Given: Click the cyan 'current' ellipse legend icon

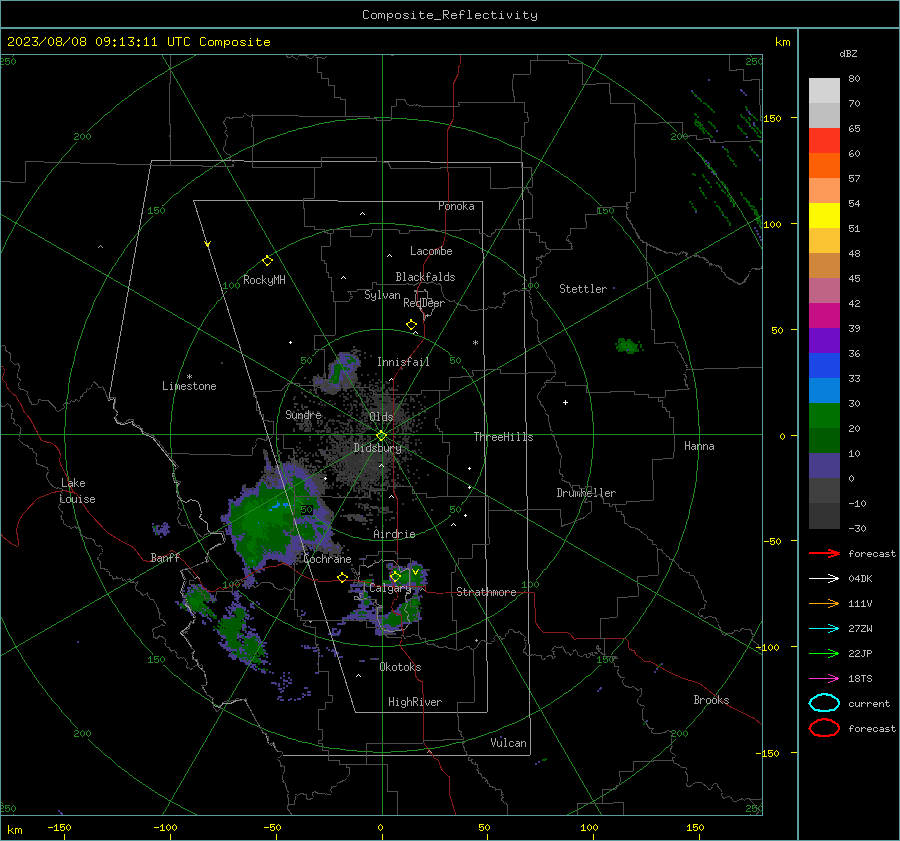Looking at the screenshot, I should 824,703.
